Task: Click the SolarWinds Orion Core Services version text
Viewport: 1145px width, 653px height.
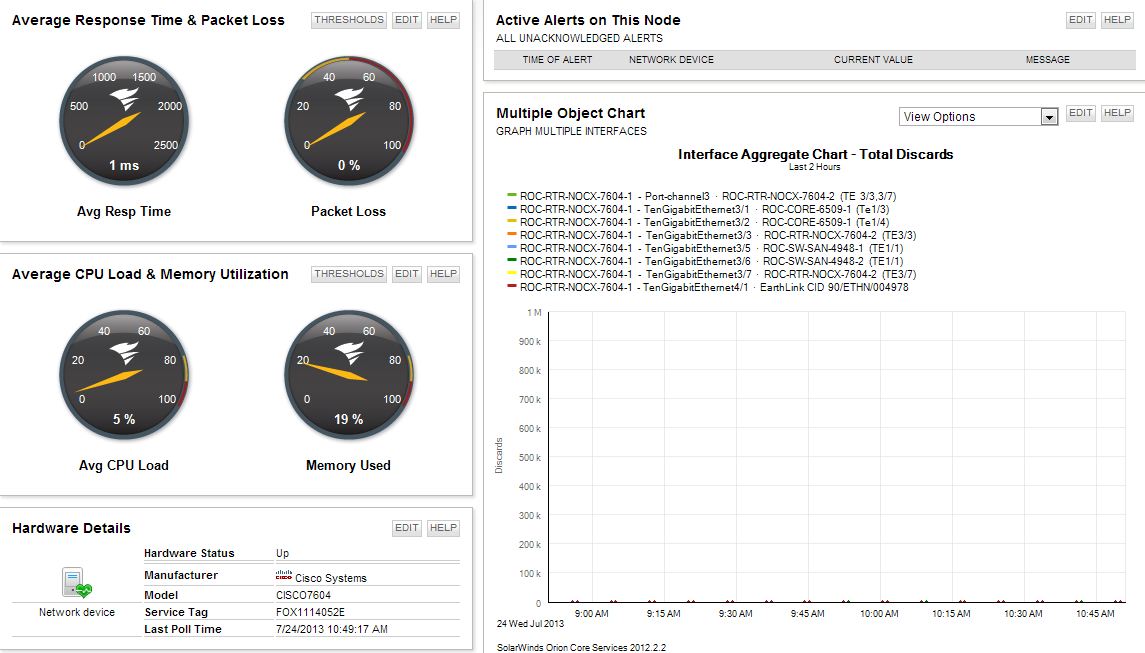Action: pos(581,647)
